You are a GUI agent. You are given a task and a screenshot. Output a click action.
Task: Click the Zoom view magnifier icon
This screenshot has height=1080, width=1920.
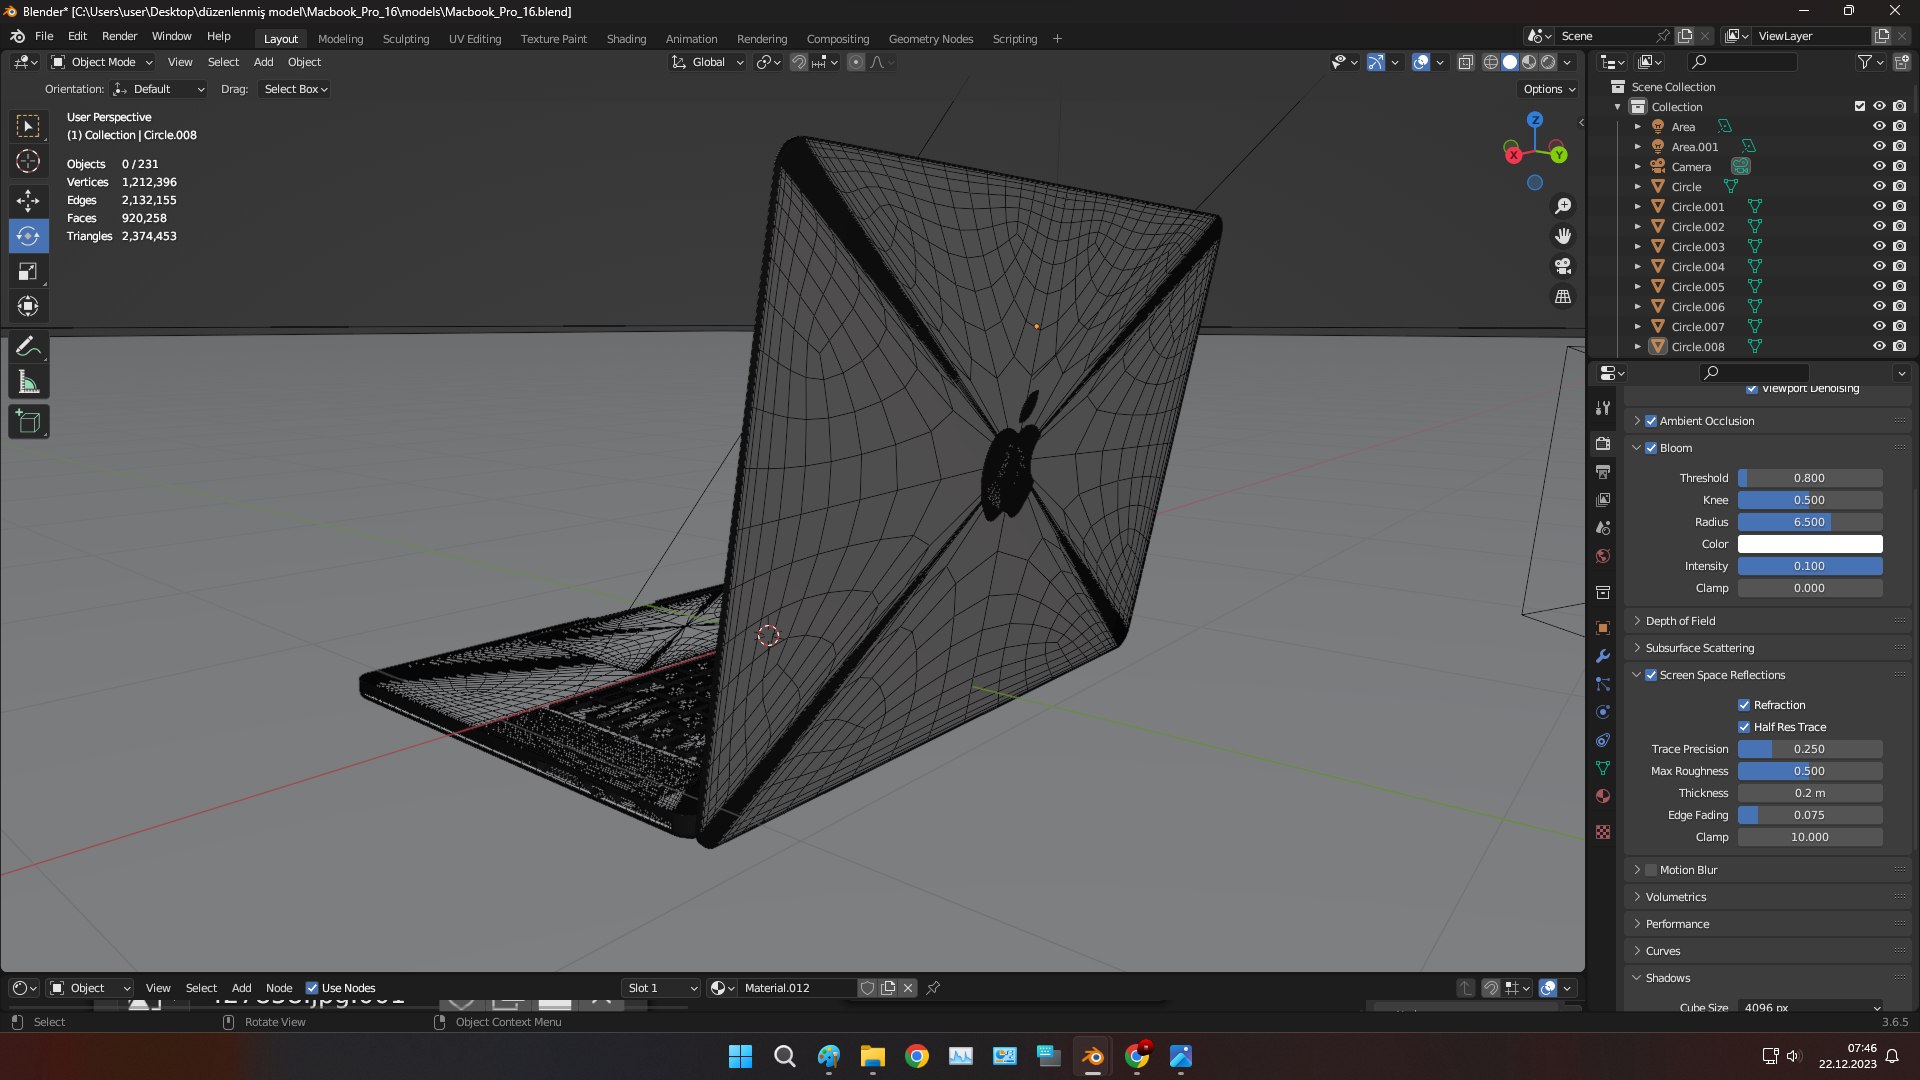(x=1562, y=206)
